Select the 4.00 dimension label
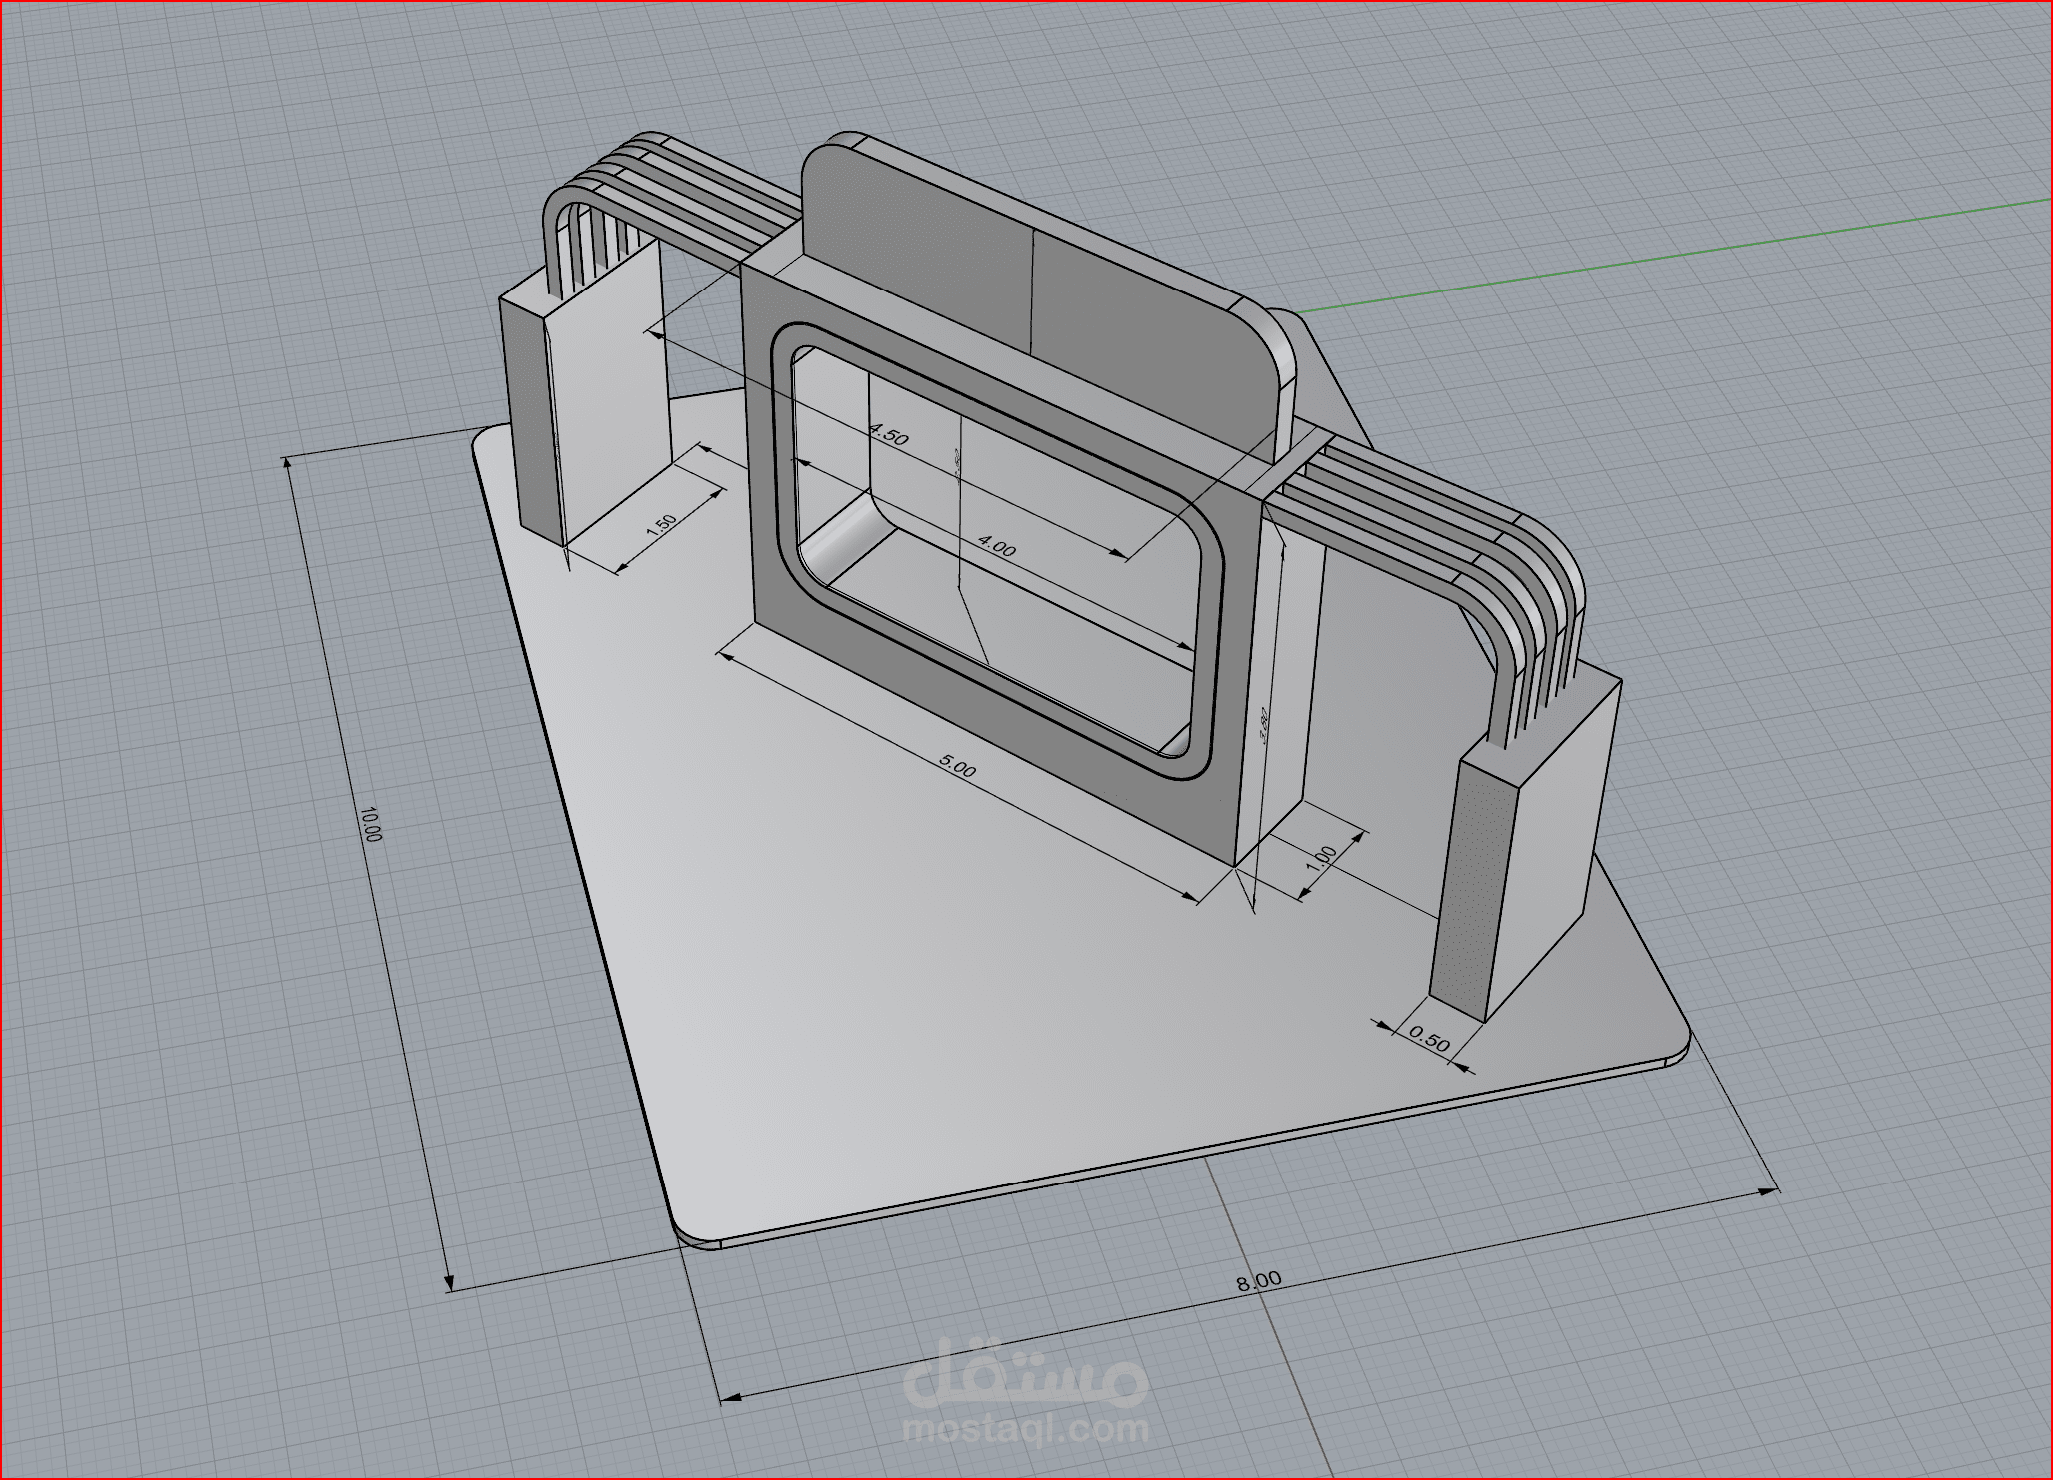The height and width of the screenshot is (1480, 2053). point(996,546)
